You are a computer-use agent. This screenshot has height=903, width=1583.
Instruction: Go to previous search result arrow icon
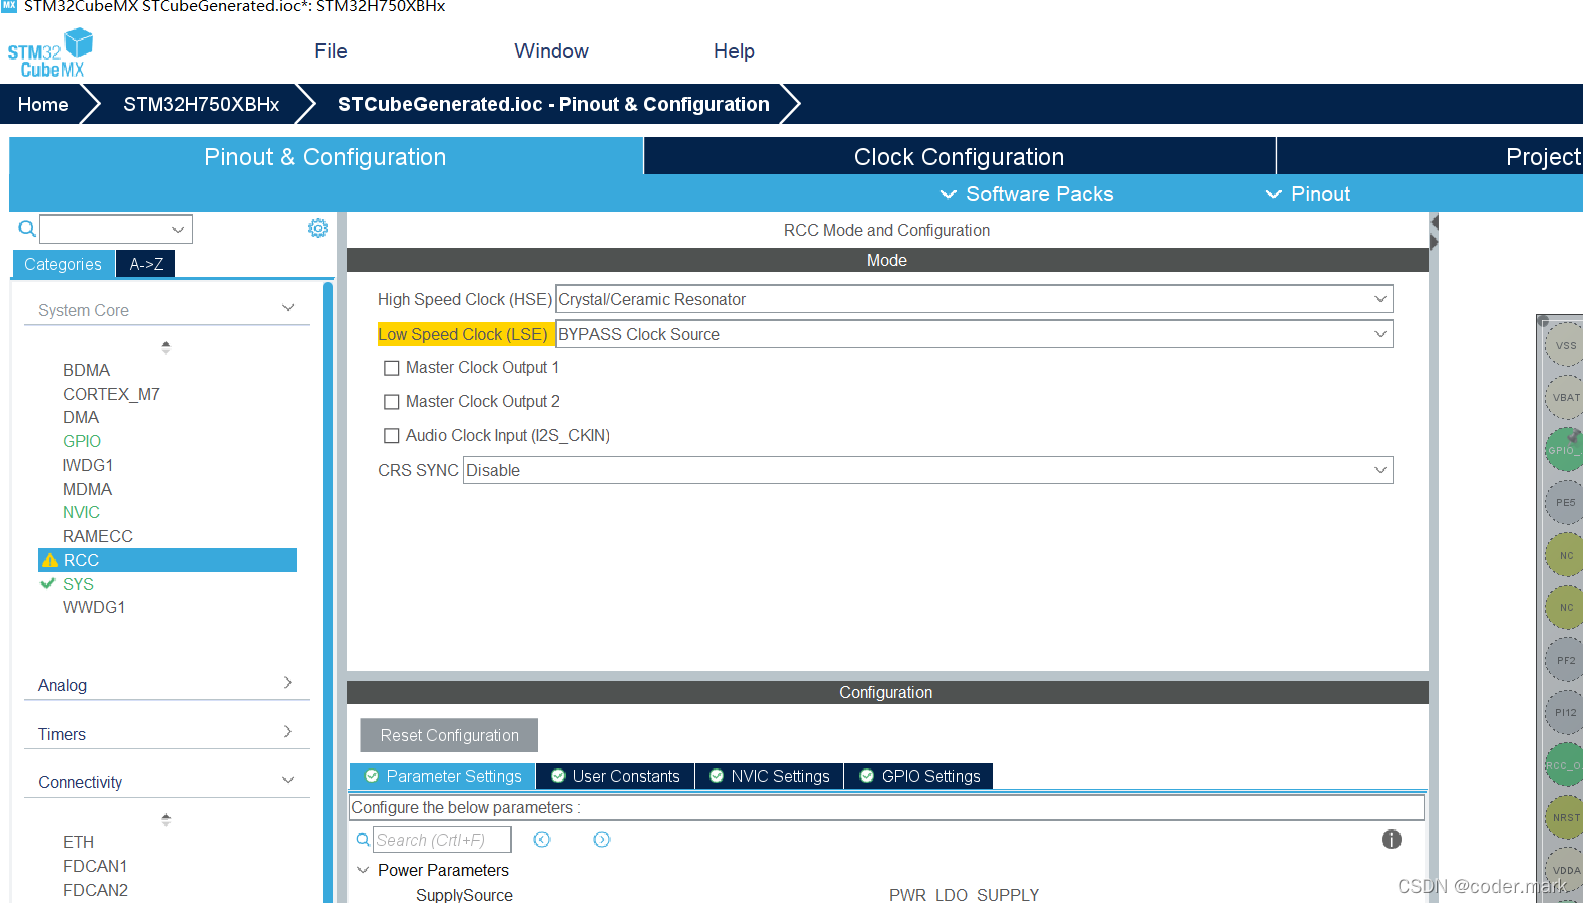tap(542, 840)
